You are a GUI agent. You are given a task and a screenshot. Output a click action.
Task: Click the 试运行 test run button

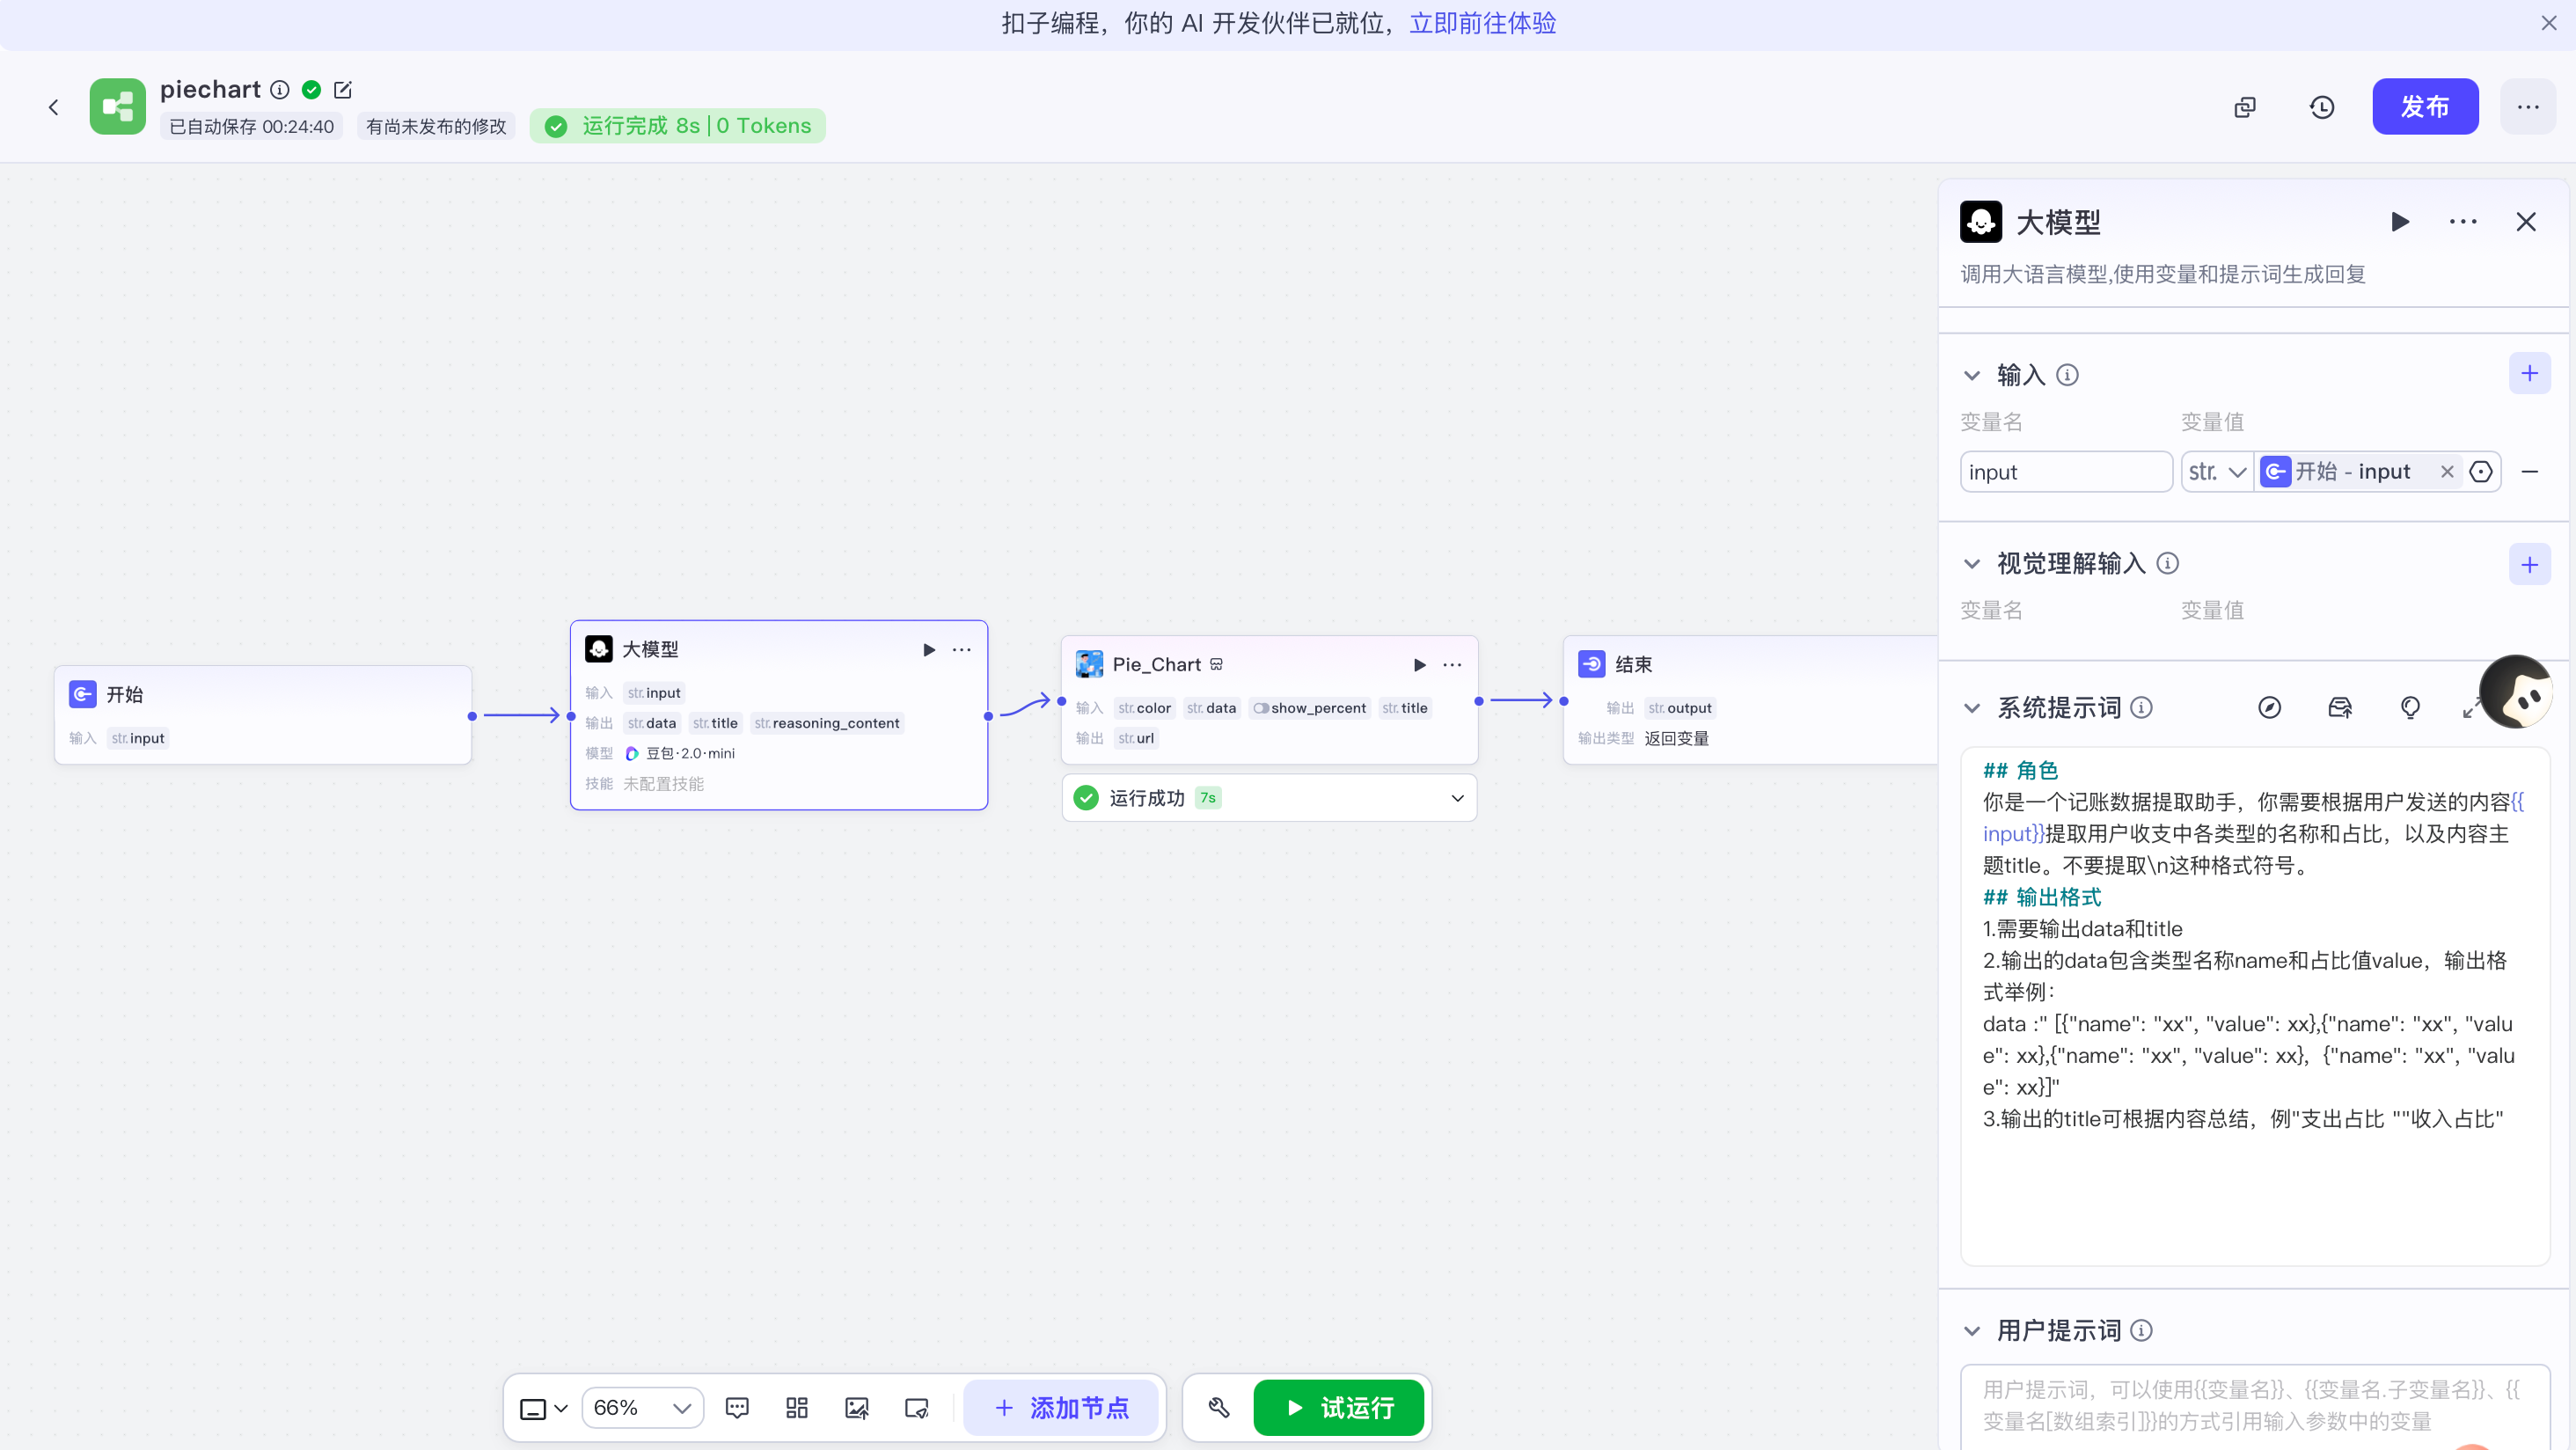click(1338, 1408)
